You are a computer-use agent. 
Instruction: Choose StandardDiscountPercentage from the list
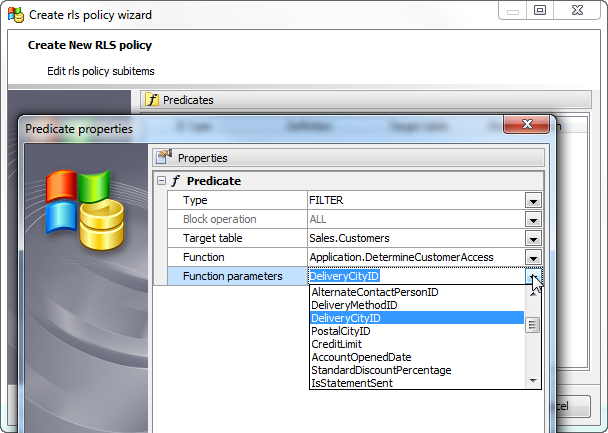tap(381, 370)
